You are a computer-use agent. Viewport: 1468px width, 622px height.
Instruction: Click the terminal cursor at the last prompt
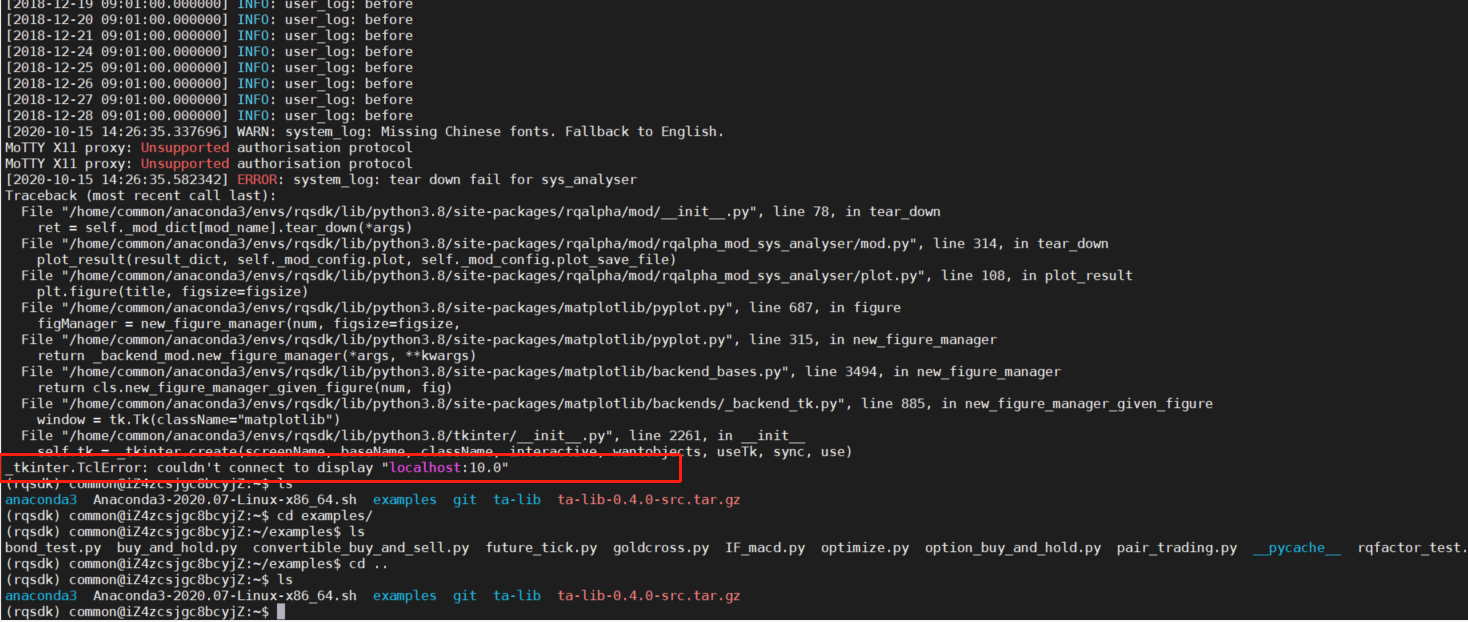pos(281,611)
